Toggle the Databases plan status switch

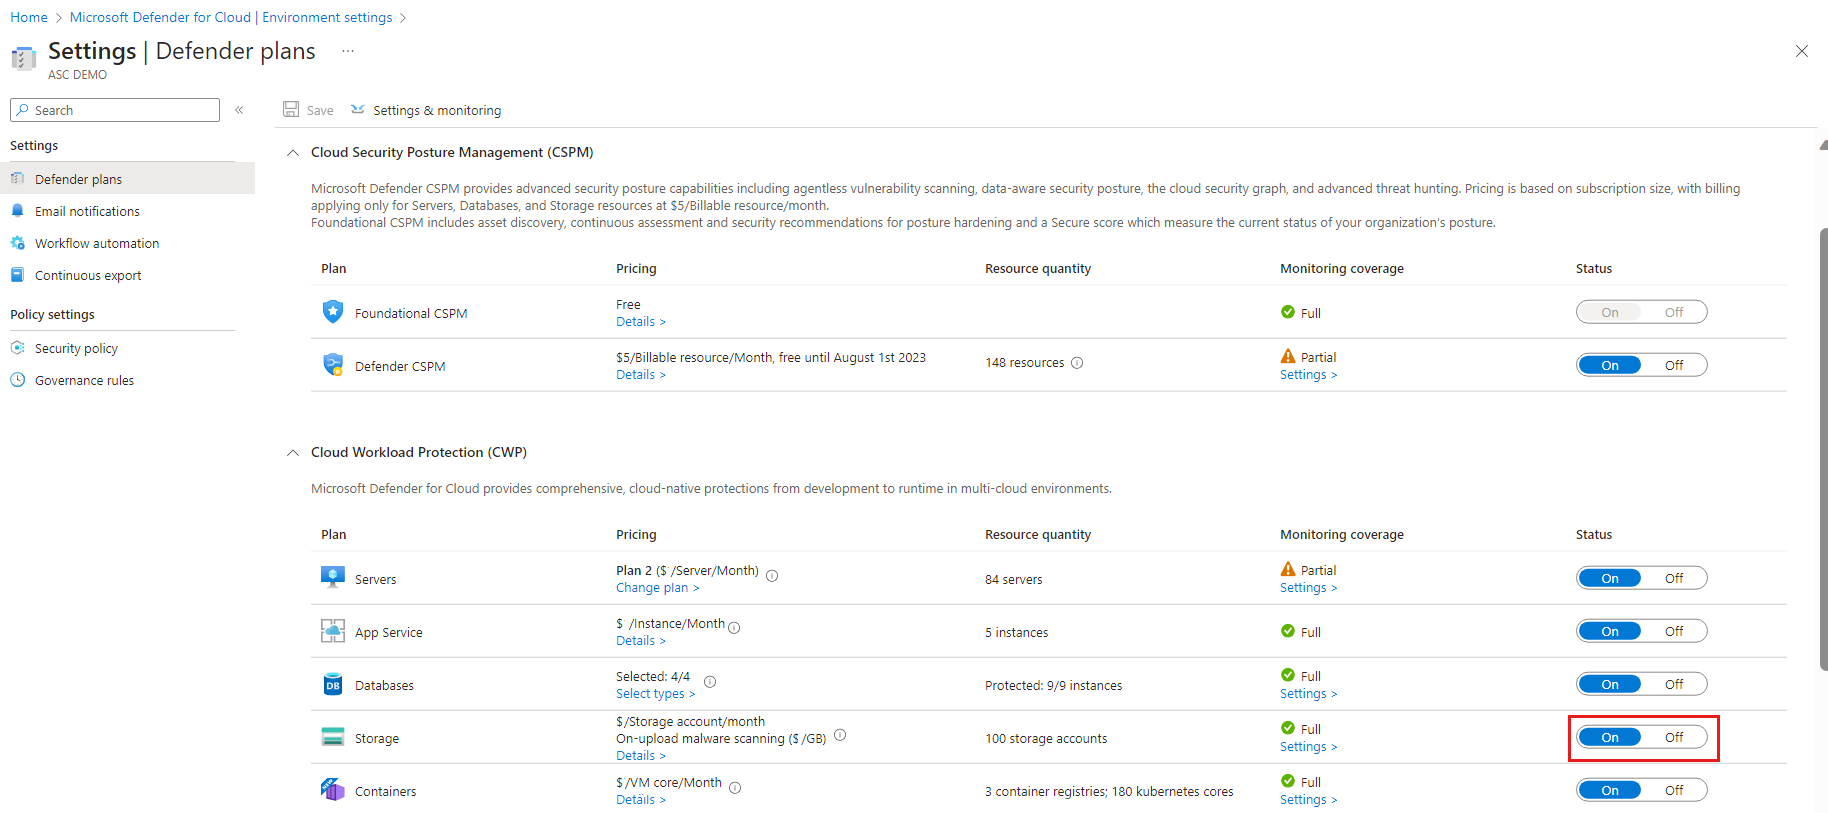pyautogui.click(x=1641, y=684)
